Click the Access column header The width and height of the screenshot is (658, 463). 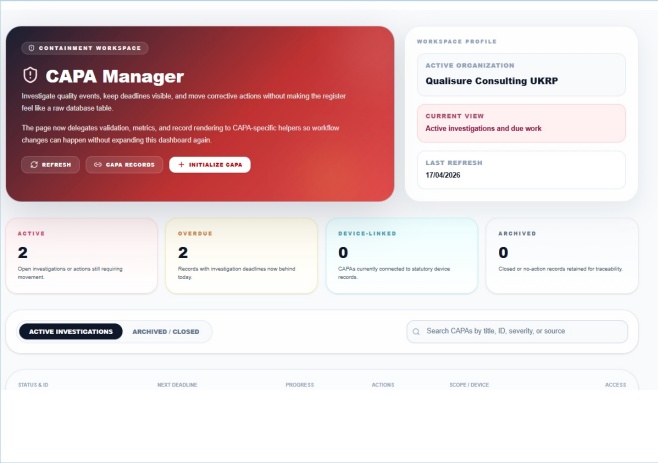616,385
